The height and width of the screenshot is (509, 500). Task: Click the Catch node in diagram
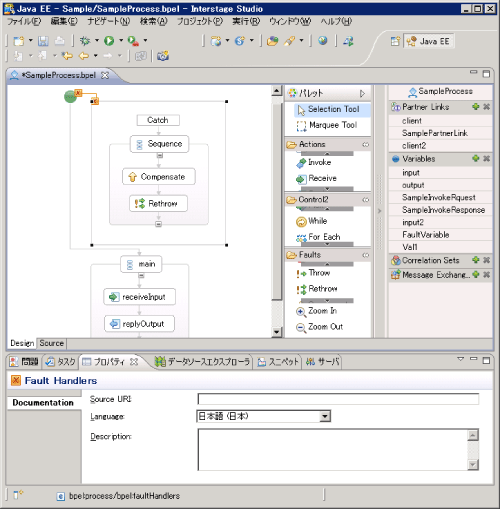tap(158, 120)
